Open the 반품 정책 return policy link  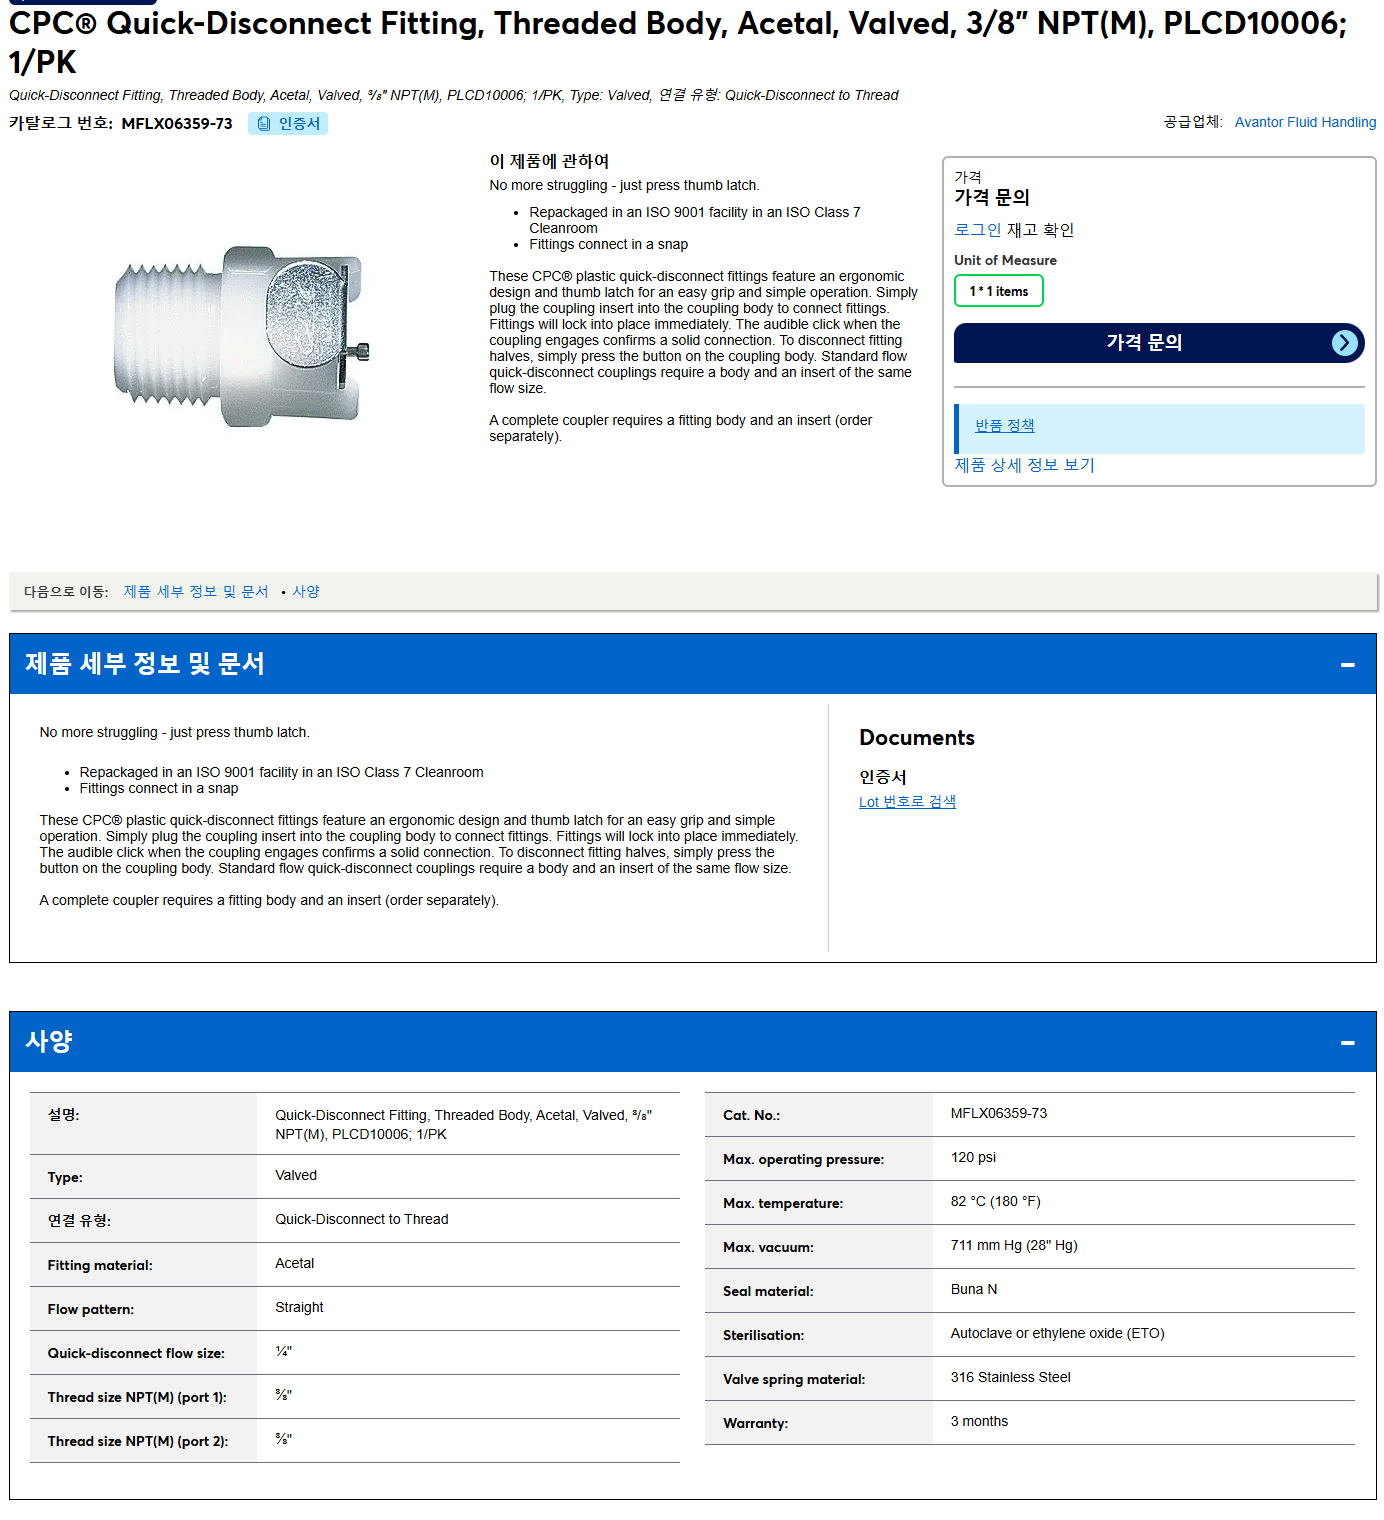(x=1004, y=425)
